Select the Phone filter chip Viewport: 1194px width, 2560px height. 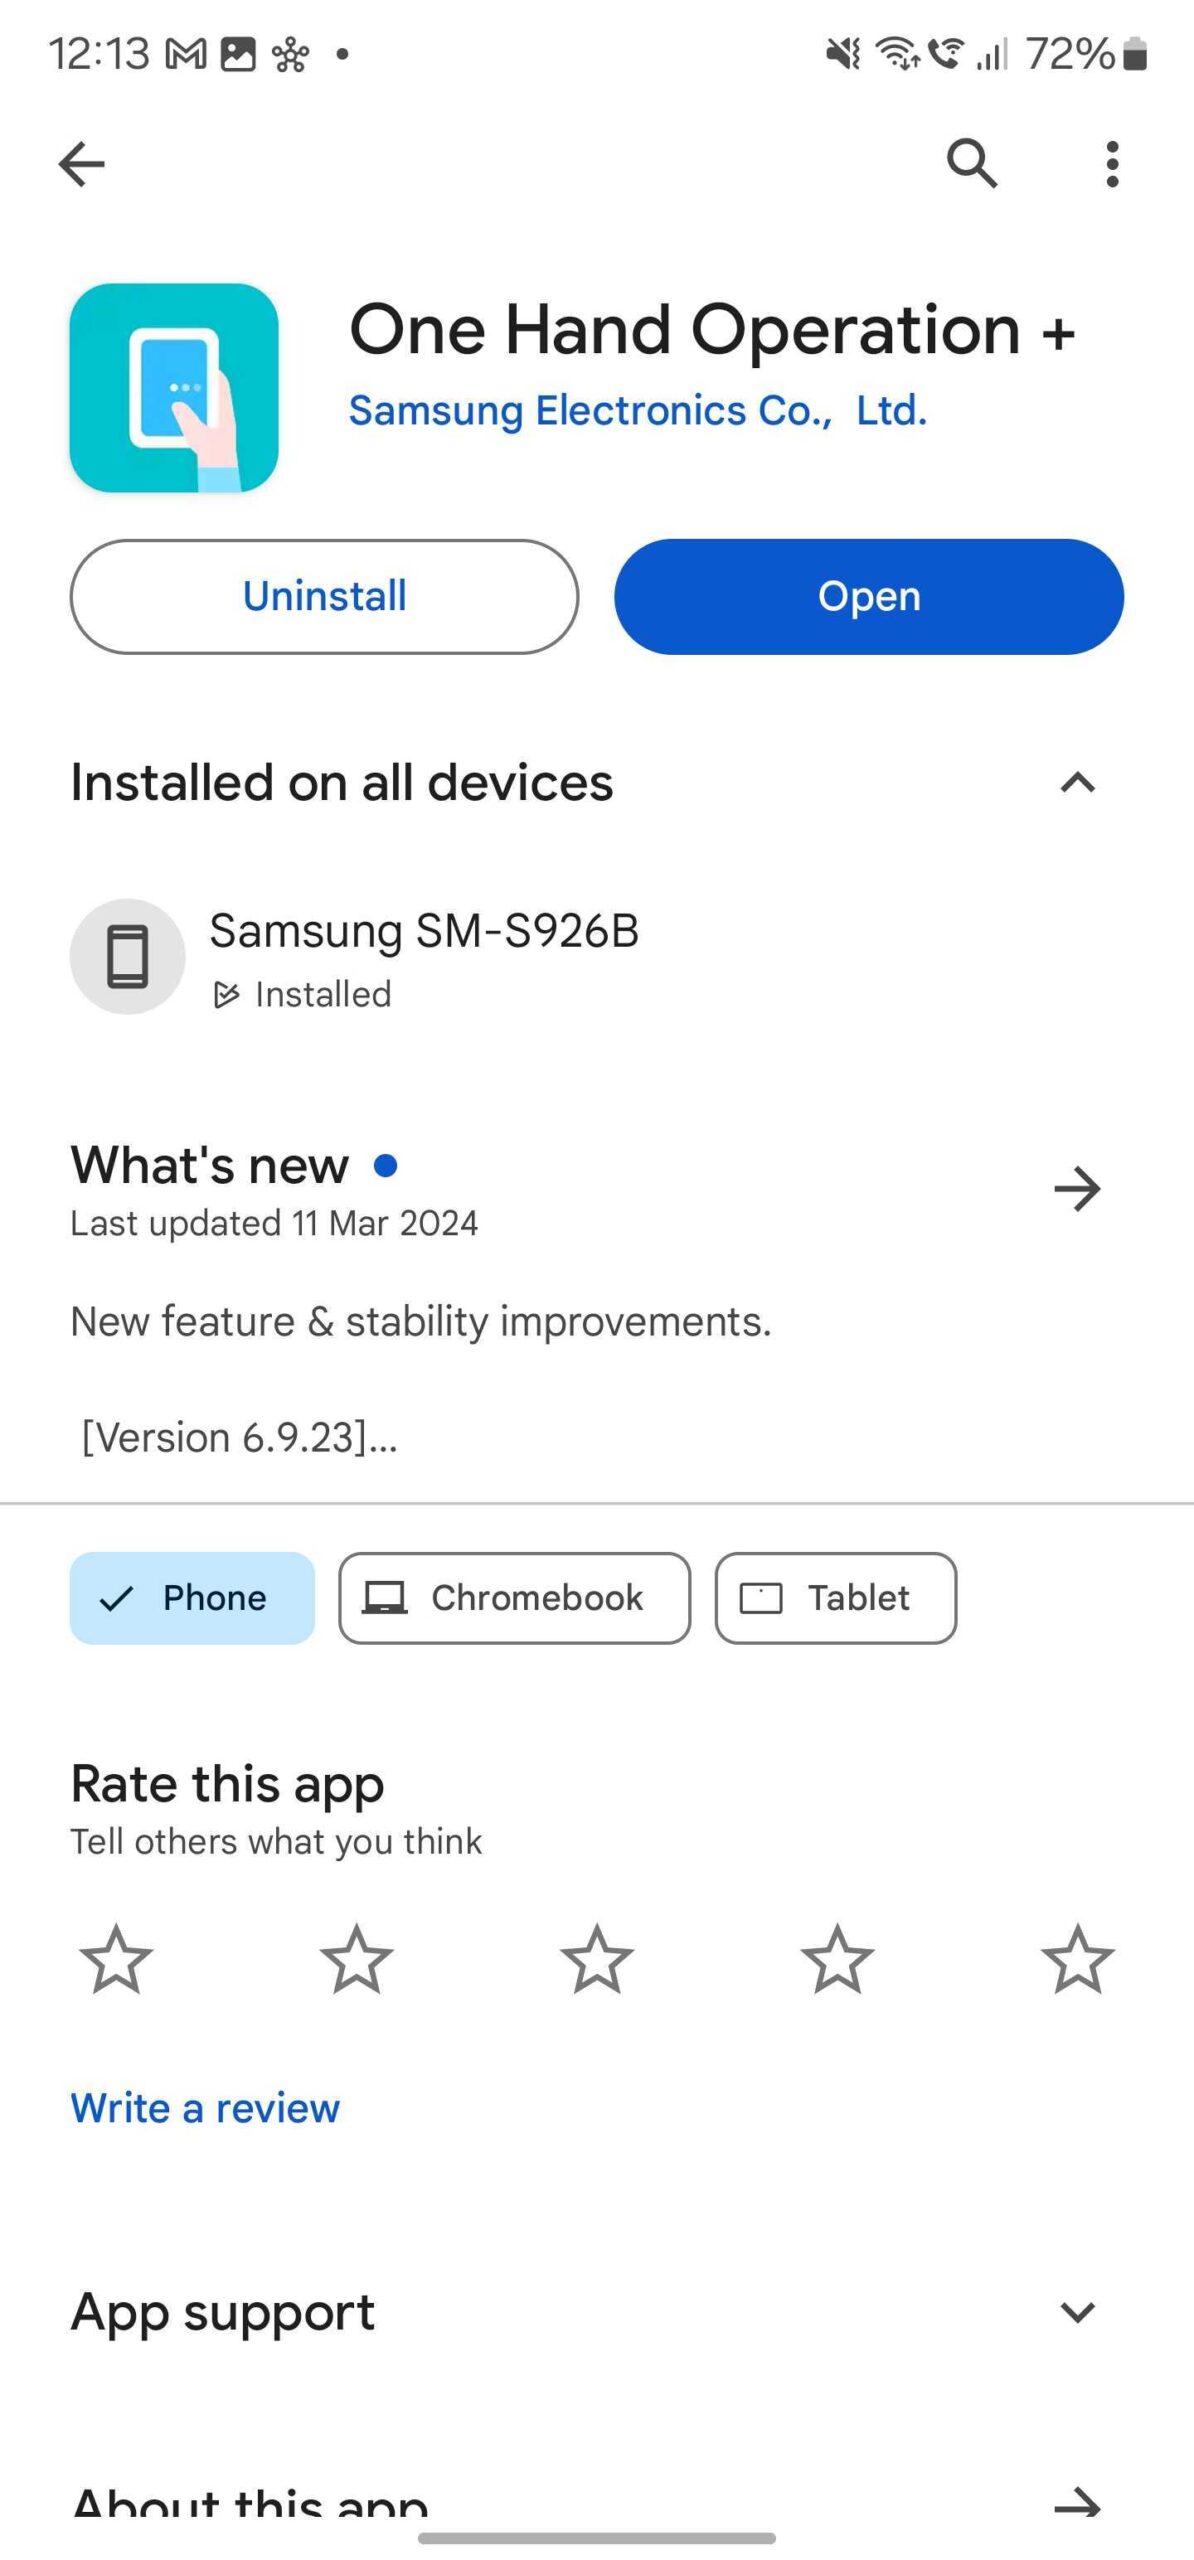(x=192, y=1597)
